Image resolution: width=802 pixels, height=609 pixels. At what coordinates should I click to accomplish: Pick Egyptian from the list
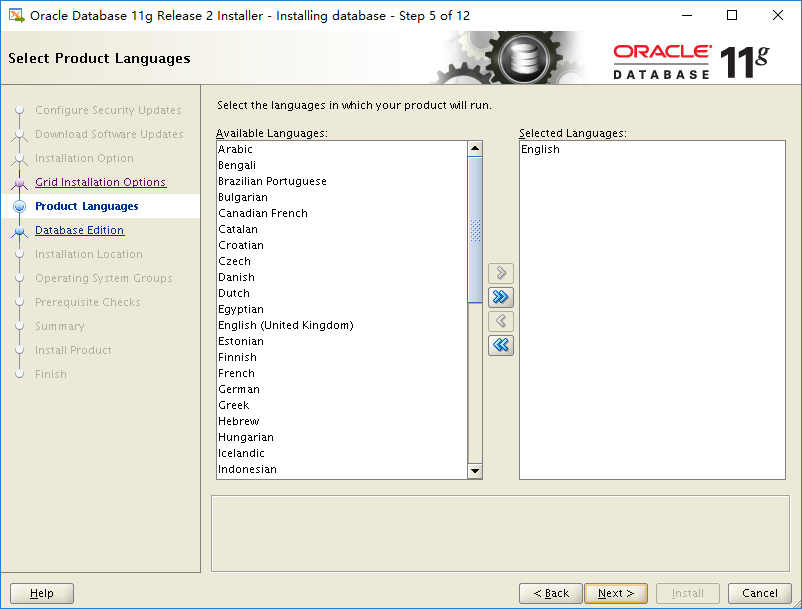342,309
